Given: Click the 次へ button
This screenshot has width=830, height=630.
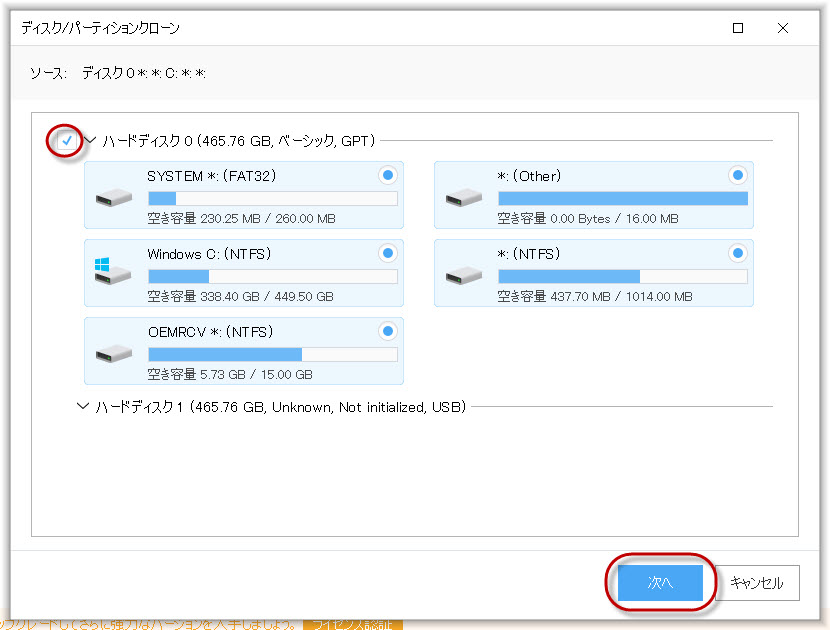Looking at the screenshot, I should click(x=660, y=583).
